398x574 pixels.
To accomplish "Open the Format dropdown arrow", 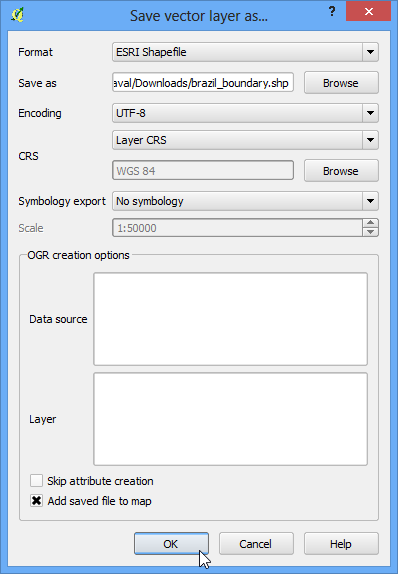I will pos(370,52).
